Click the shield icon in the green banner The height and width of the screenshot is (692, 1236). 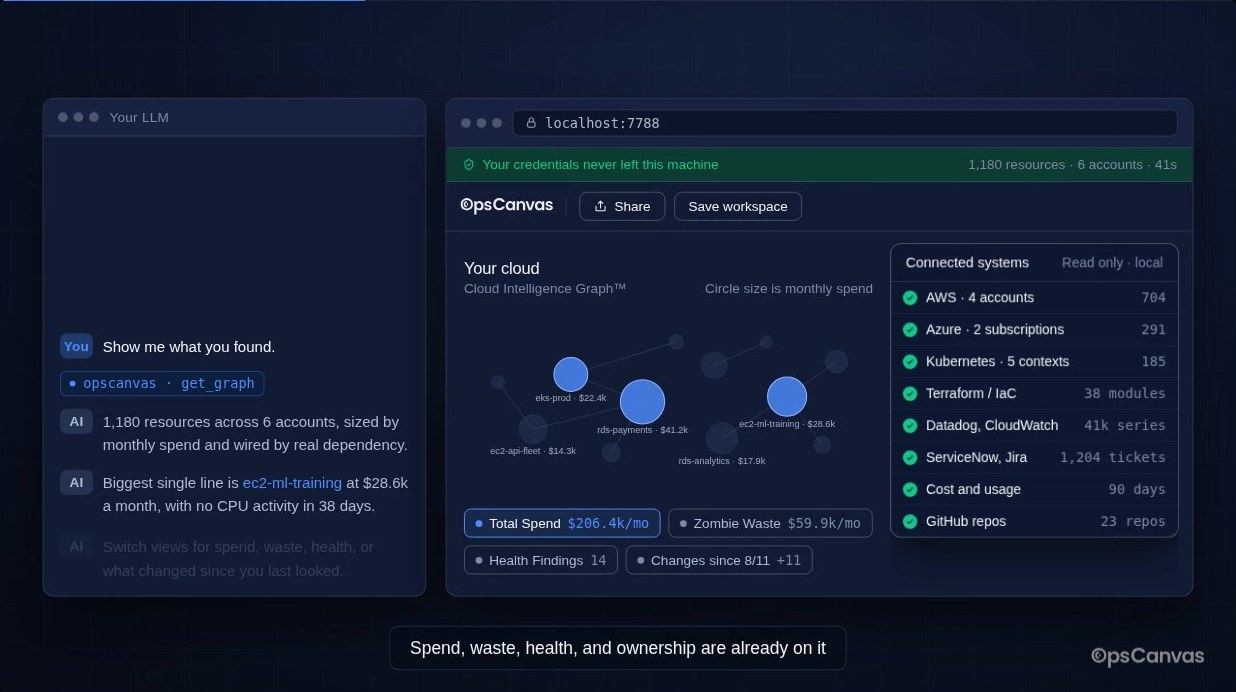coord(468,164)
